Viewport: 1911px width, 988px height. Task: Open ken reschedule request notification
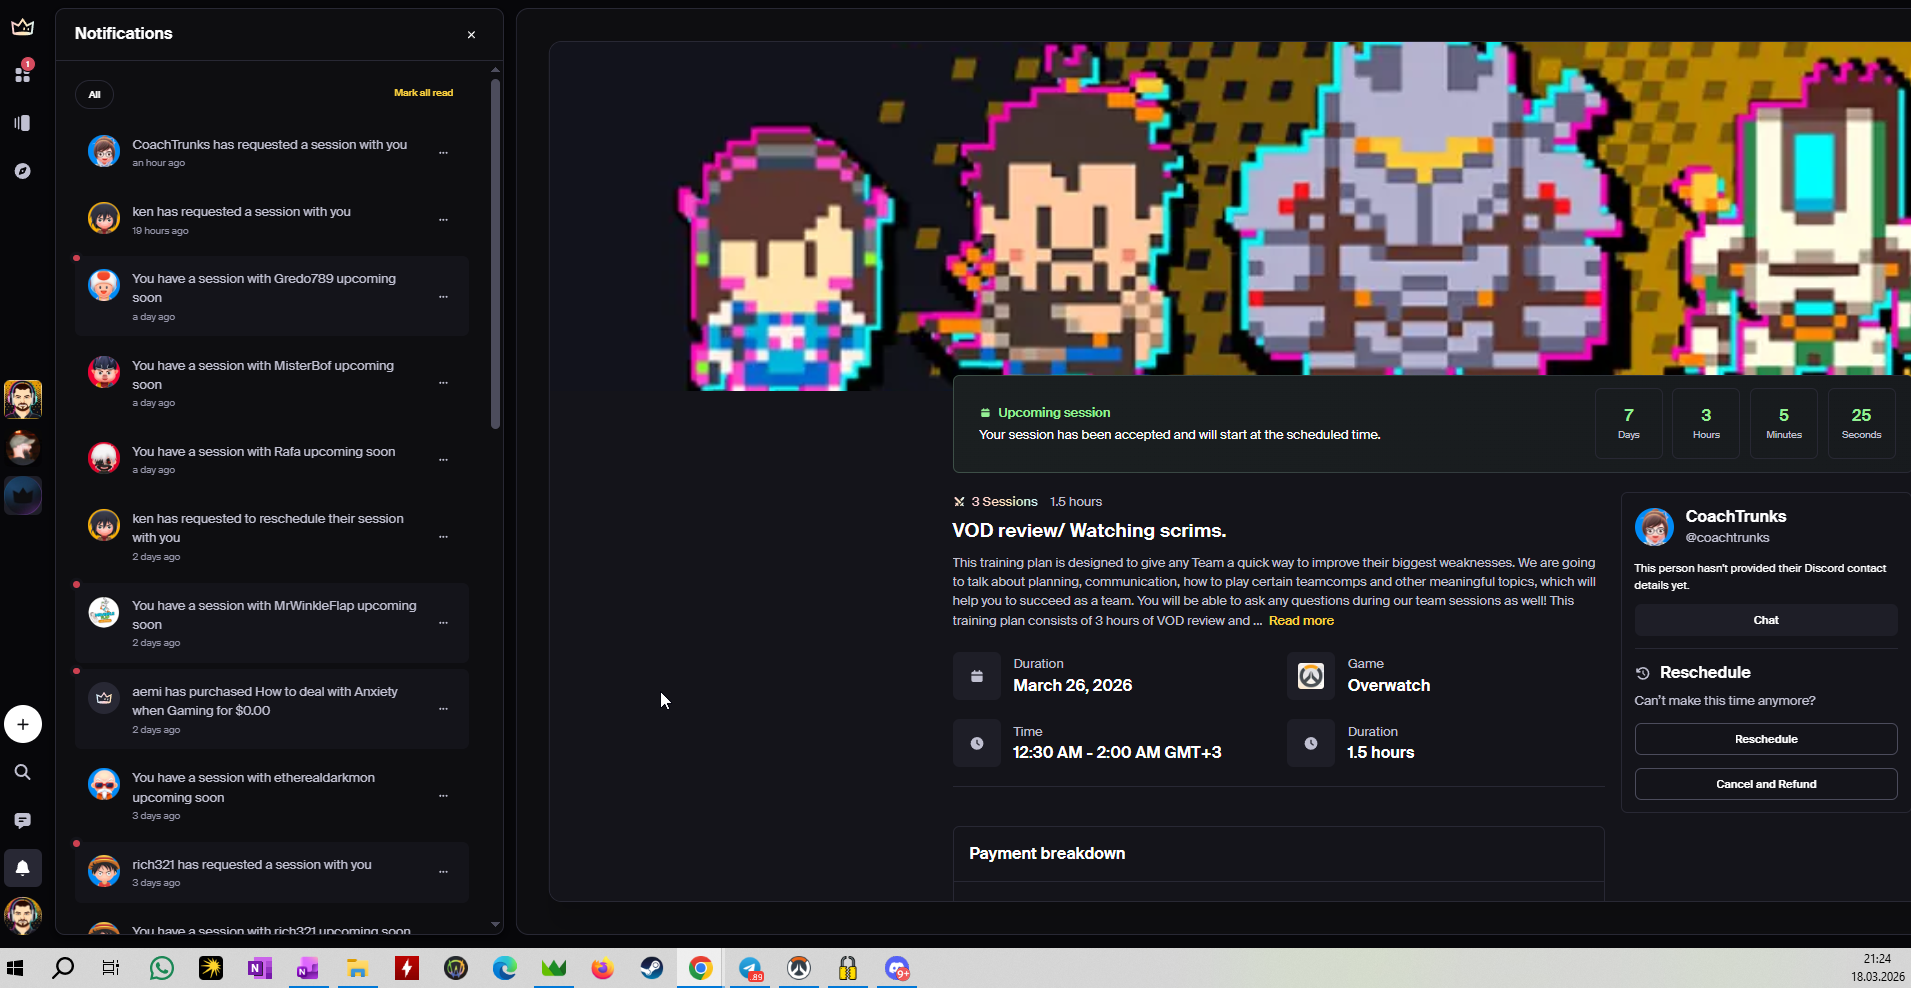pos(272,536)
